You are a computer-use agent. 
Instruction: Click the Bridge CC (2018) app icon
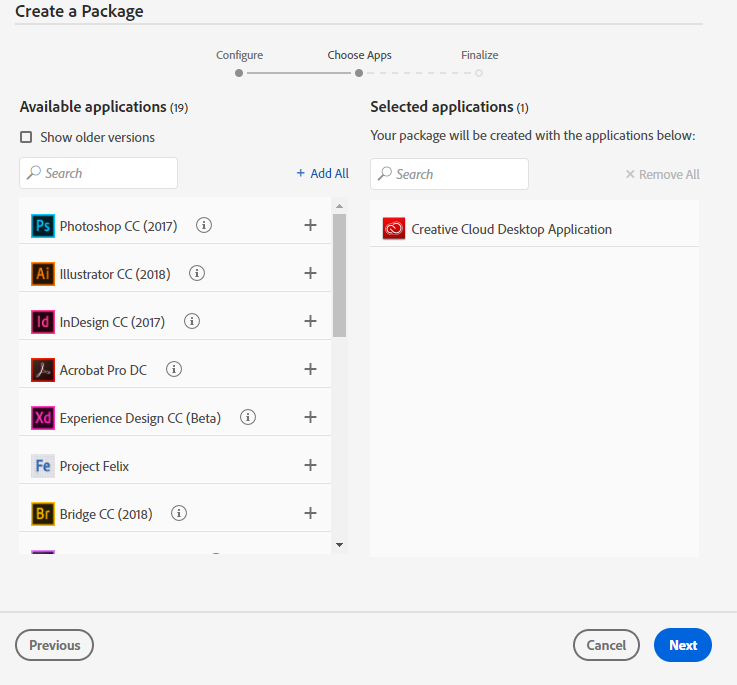click(43, 514)
